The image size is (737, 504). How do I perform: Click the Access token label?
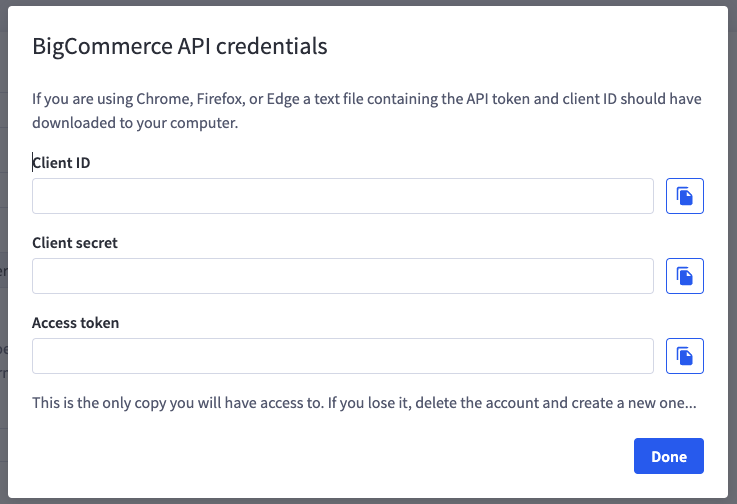(x=75, y=323)
